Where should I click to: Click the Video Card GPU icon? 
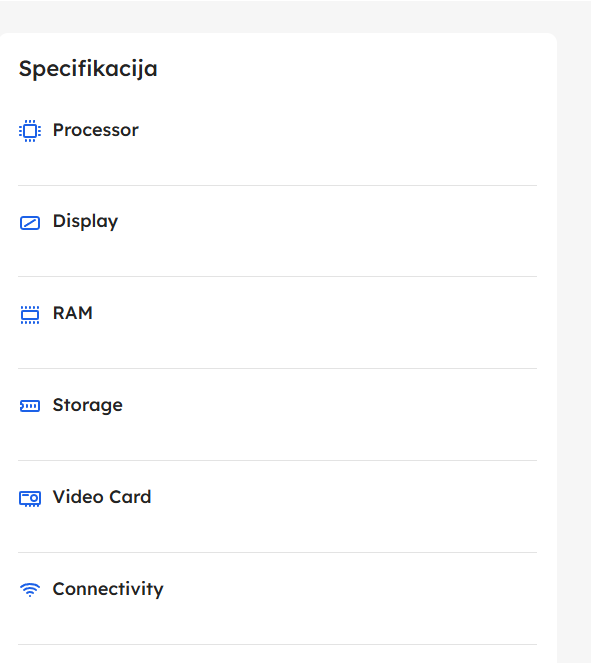tap(30, 498)
